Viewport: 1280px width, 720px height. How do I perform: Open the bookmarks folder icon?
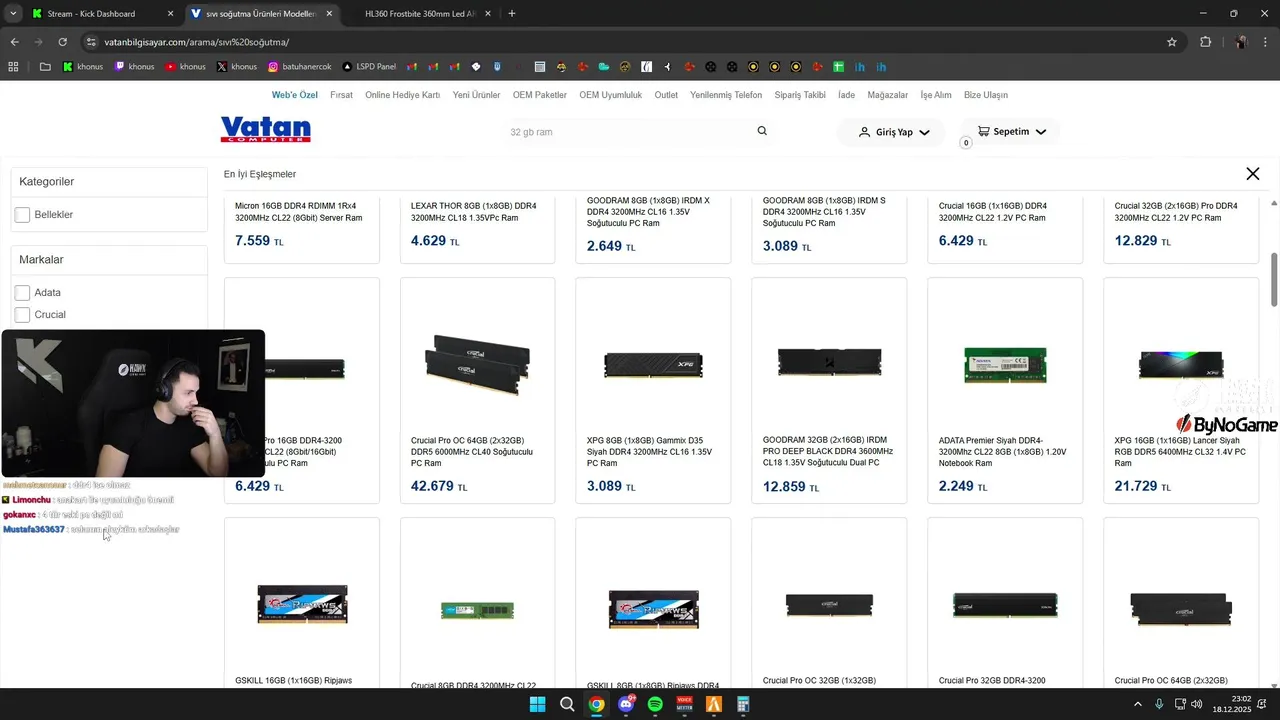[x=45, y=67]
